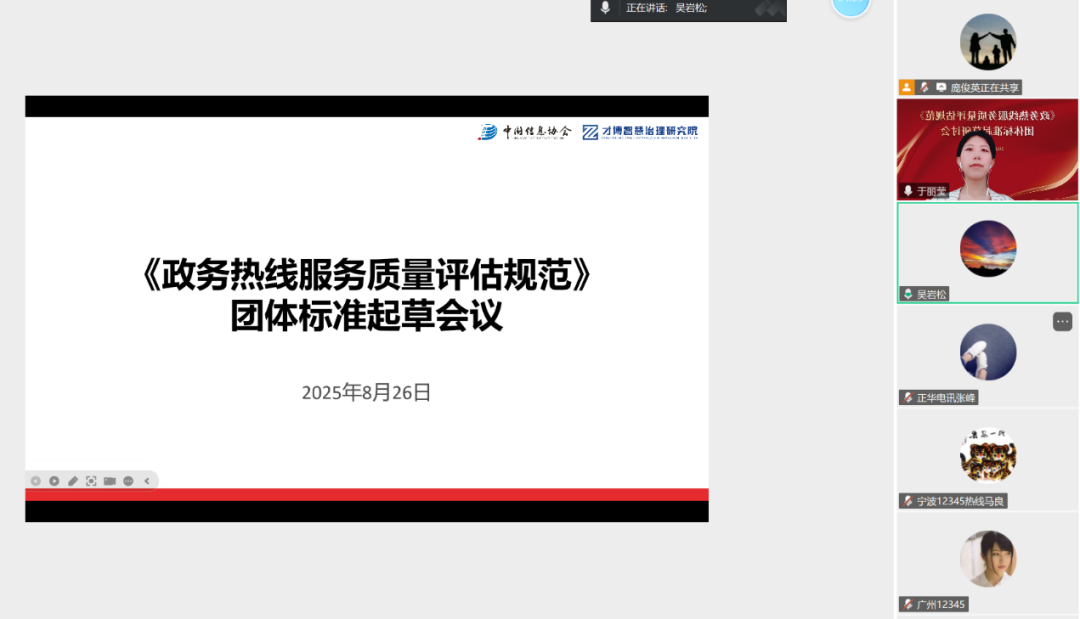Select avatar of 正华电讯张峰
The width and height of the screenshot is (1080, 619).
(988, 352)
